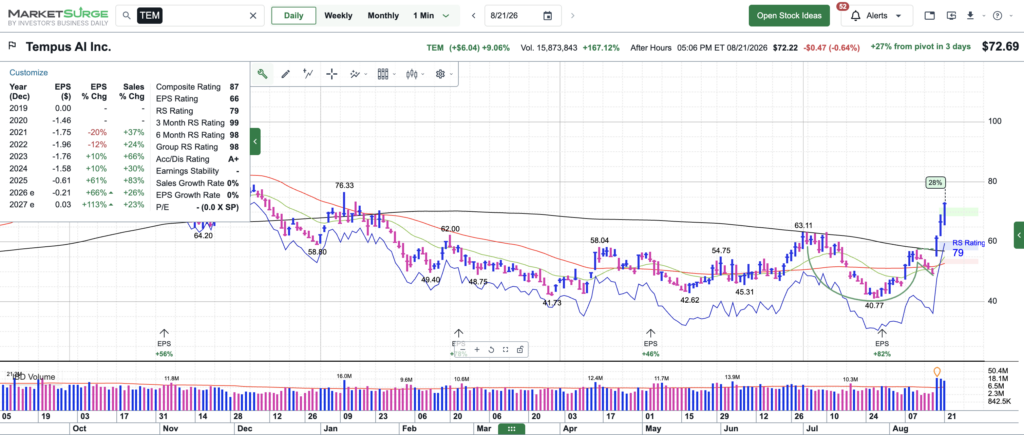Click the search magnifier icon

click(x=127, y=16)
